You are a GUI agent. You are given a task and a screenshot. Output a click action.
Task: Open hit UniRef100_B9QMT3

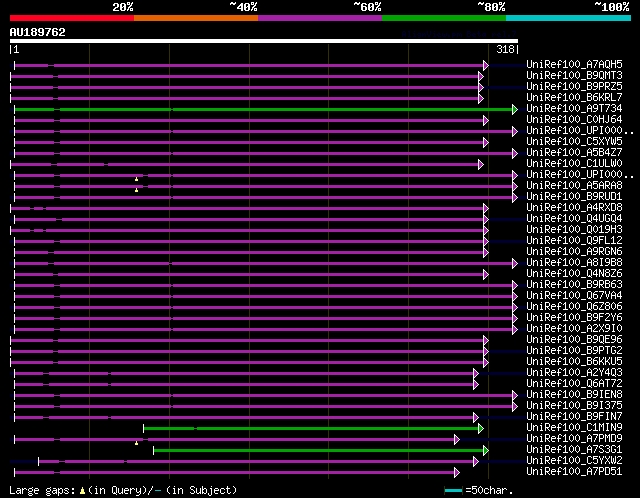point(574,76)
